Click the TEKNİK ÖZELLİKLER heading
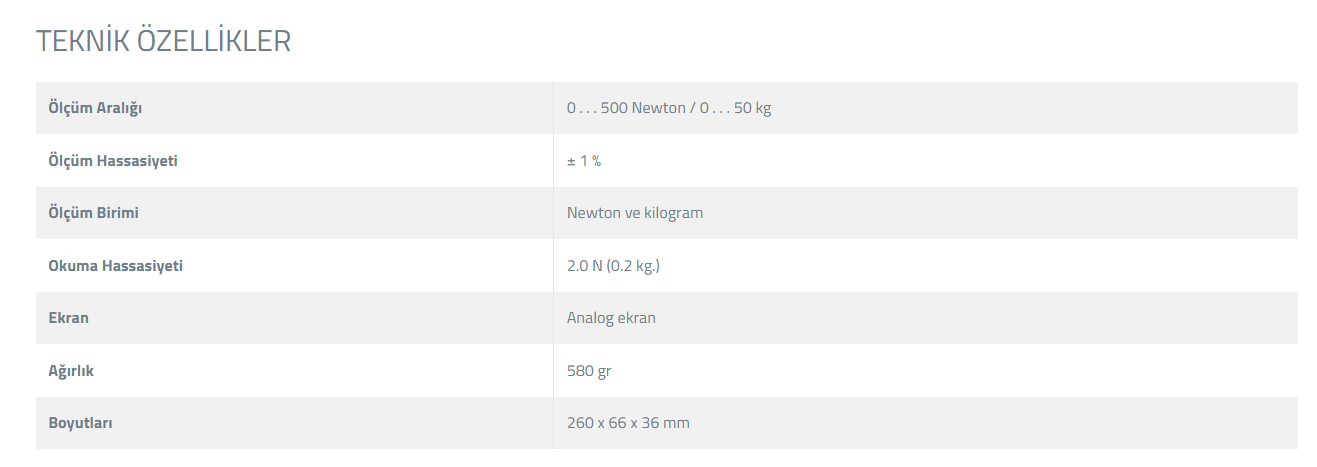This screenshot has height=467, width=1317. (x=163, y=41)
